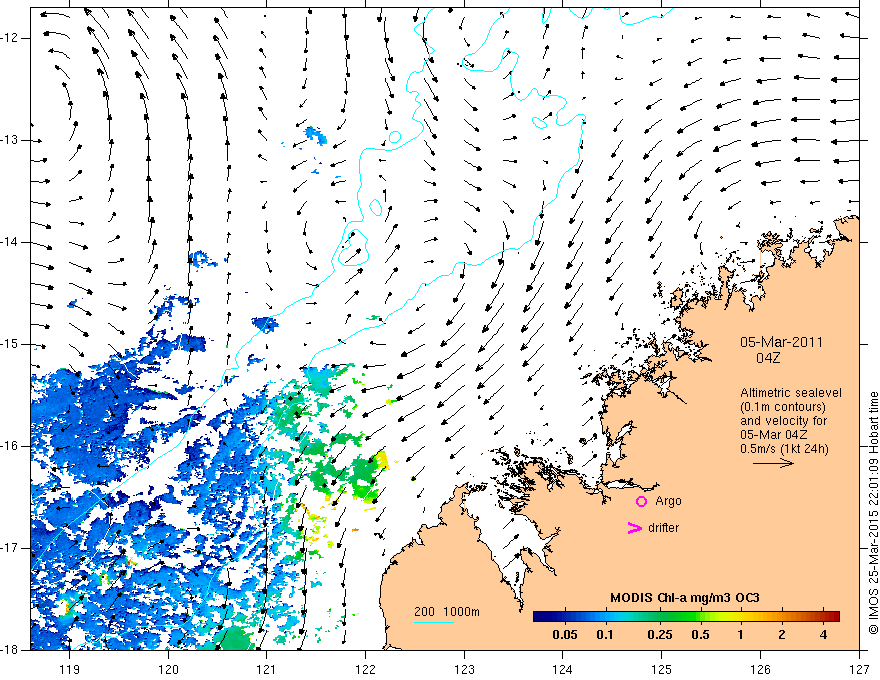This screenshot has height=680, width=880.
Task: Click the latitude axis label -18
Action: click(10, 650)
